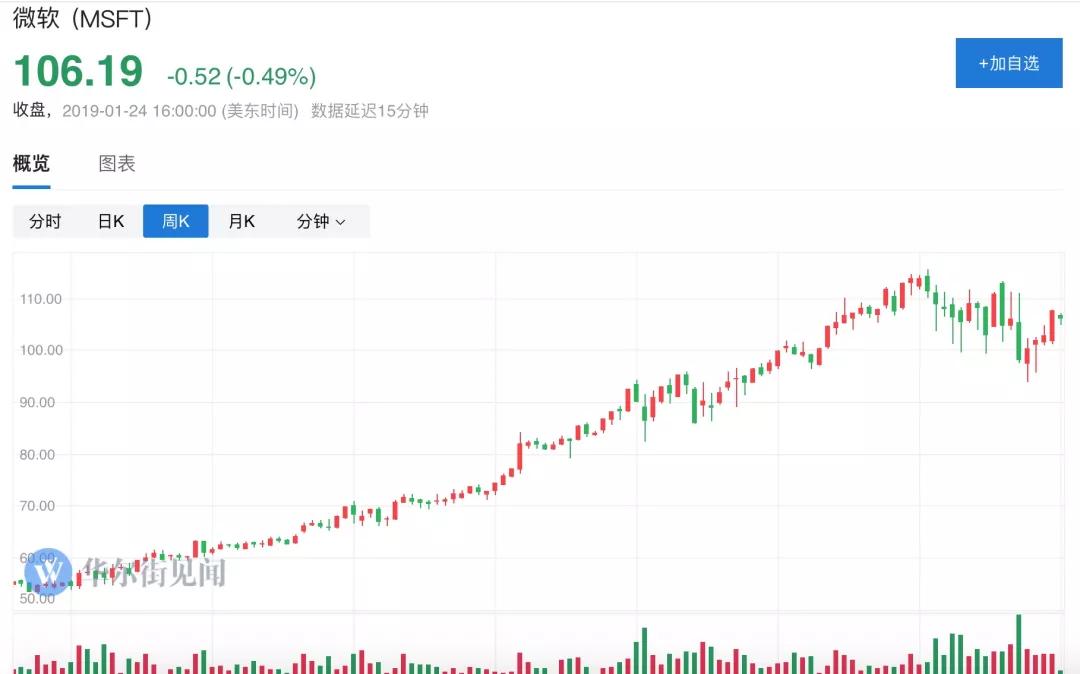The image size is (1080, 674).
Task: Expand the 分钟 minutes dropdown
Action: pos(321,221)
